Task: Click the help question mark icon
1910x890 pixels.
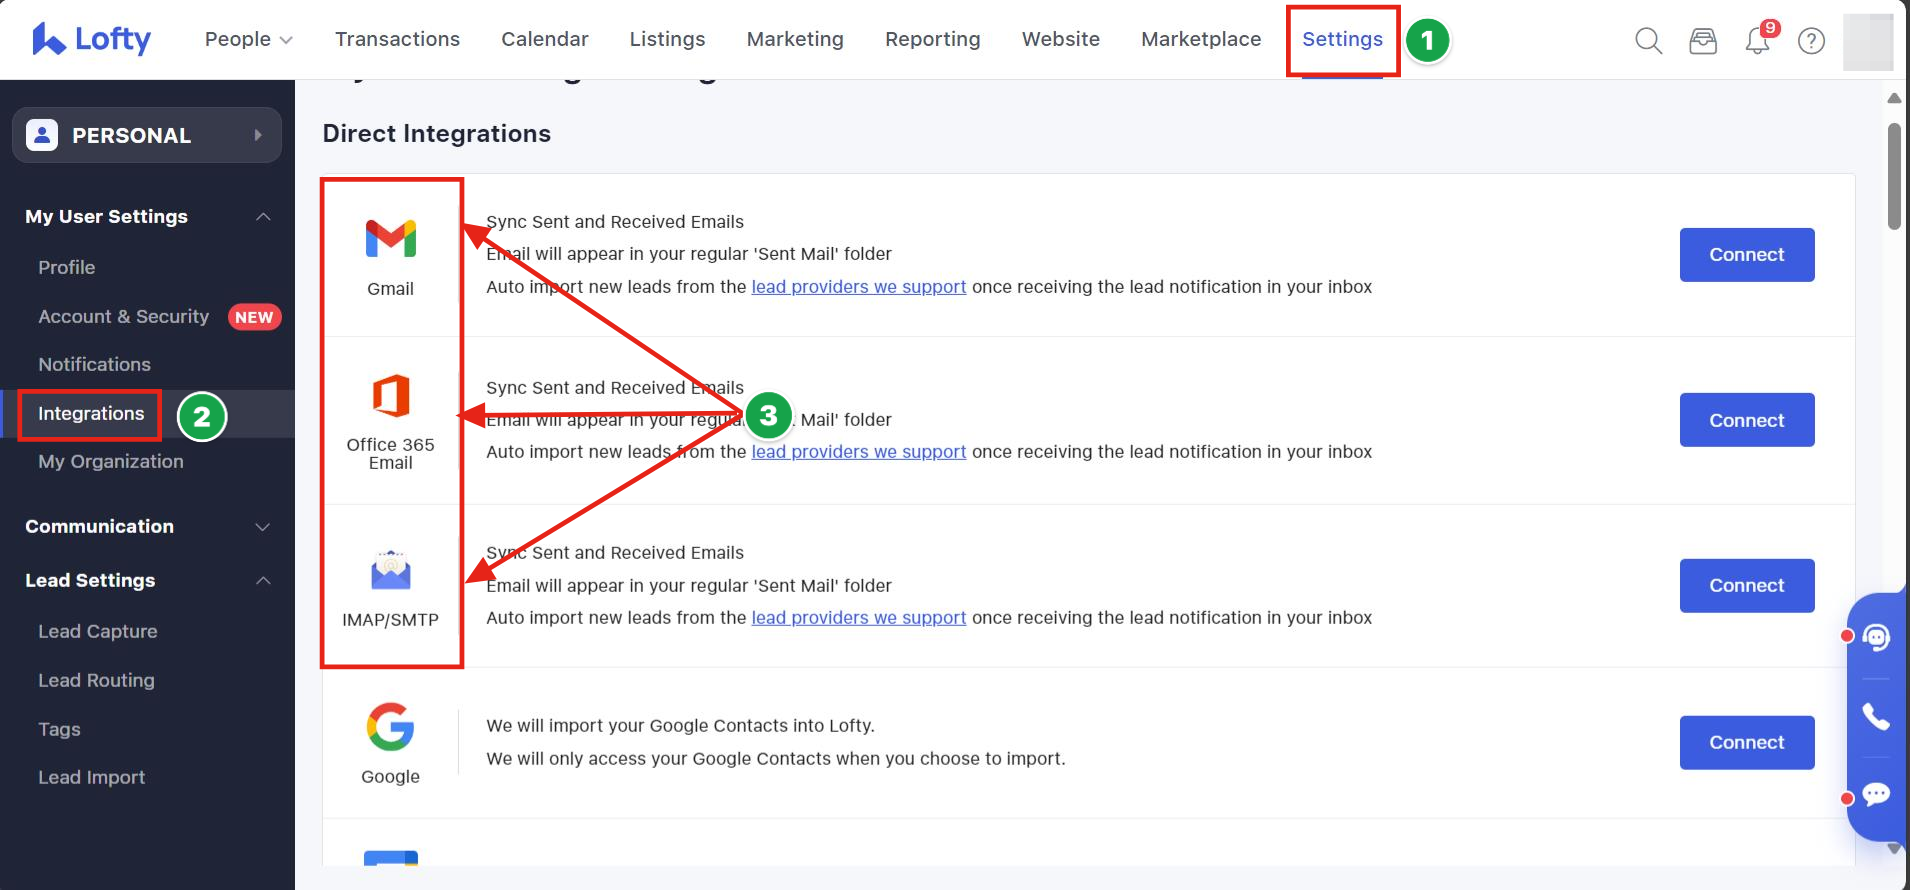Action: pos(1811,41)
